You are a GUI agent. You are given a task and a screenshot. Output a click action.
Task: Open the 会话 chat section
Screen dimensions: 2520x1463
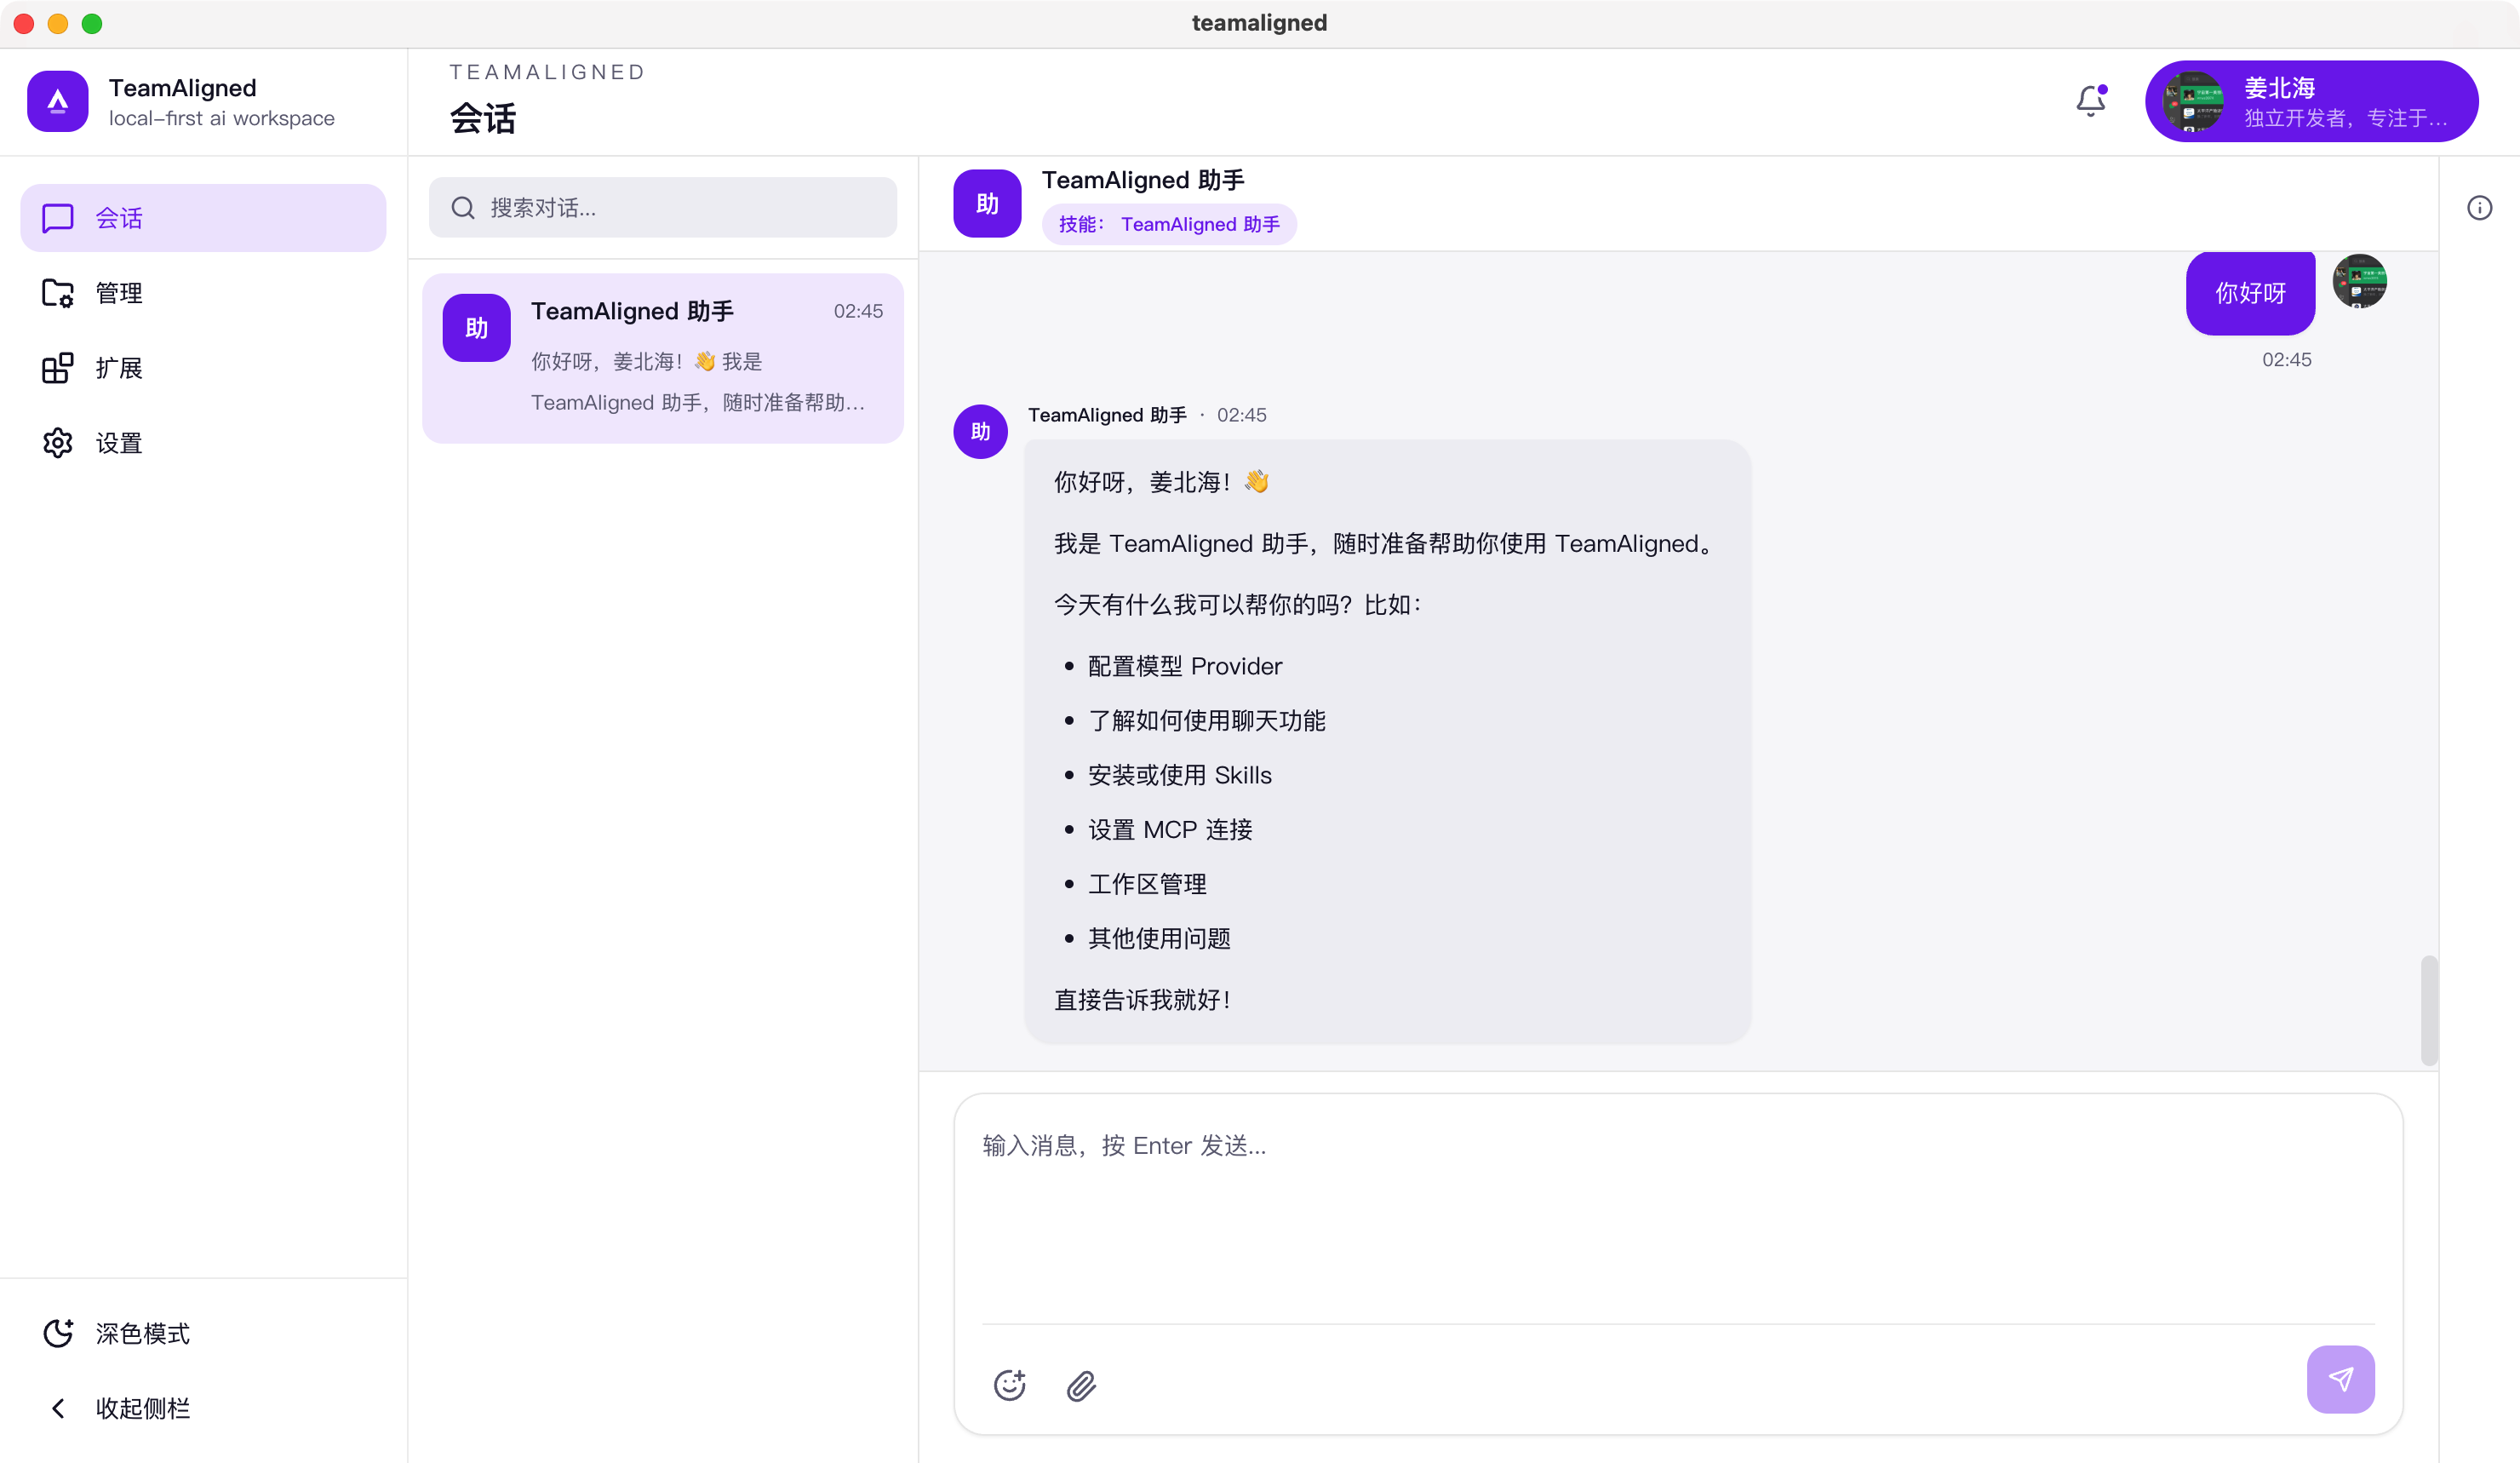tap(203, 218)
